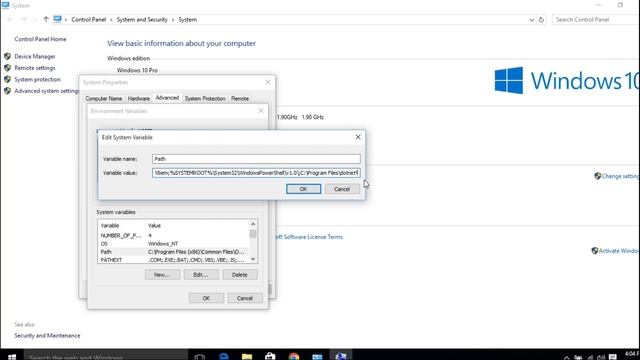
Task: Select the Advanced tab
Action: [x=167, y=98]
